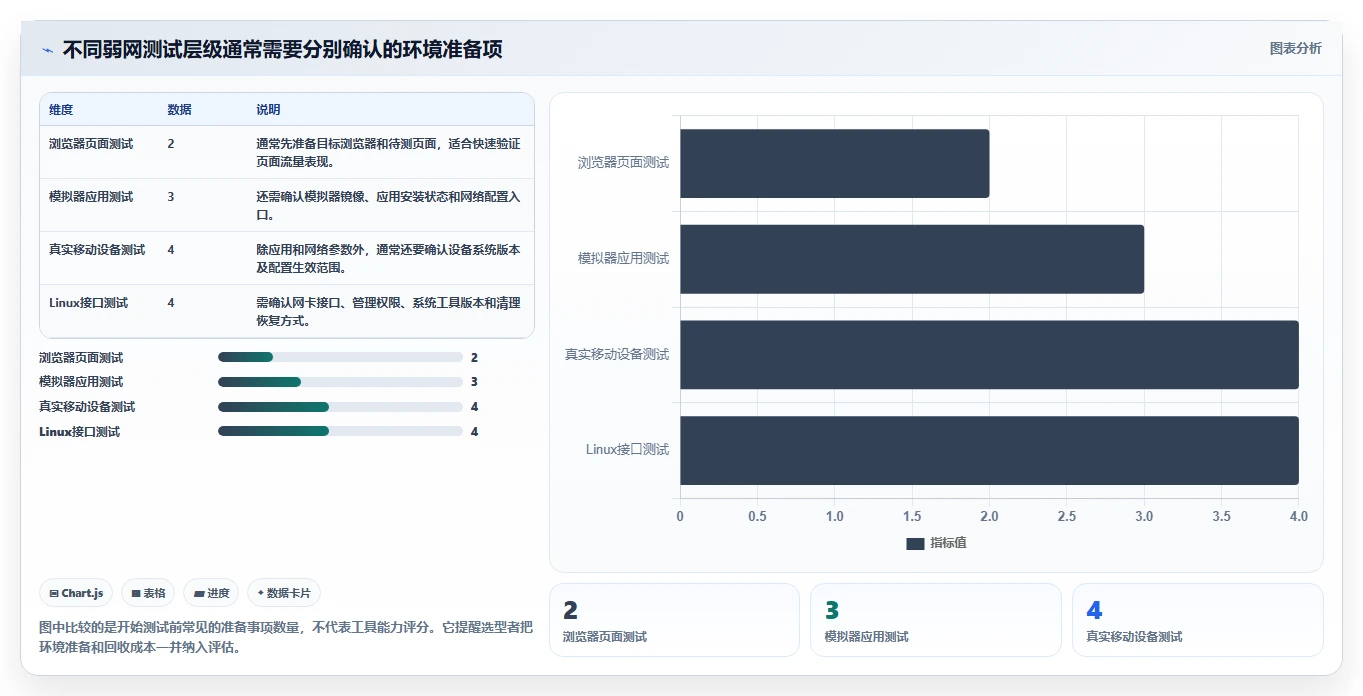Screen dimensions: 1363x696
Task: Click the description starting 还需确认模拟器镜像
Action: click(388, 205)
